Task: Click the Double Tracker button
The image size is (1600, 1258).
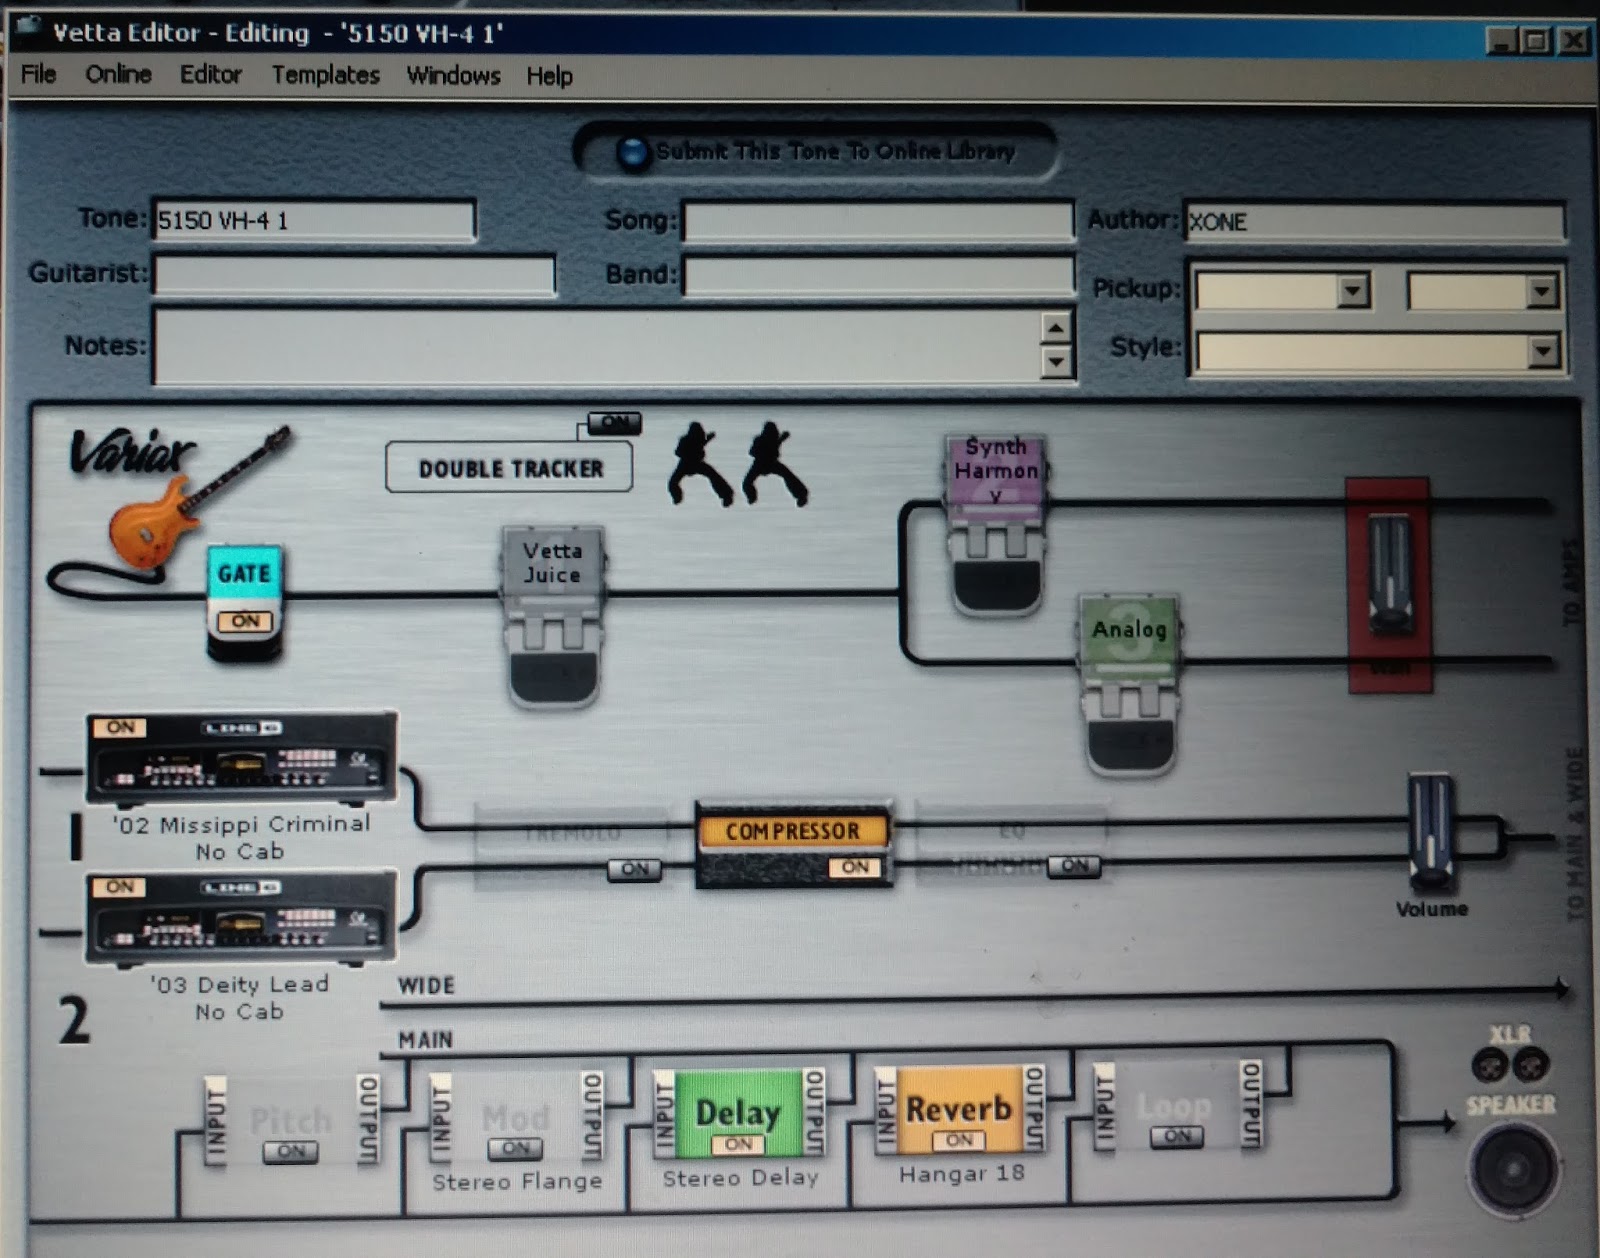Action: point(510,468)
